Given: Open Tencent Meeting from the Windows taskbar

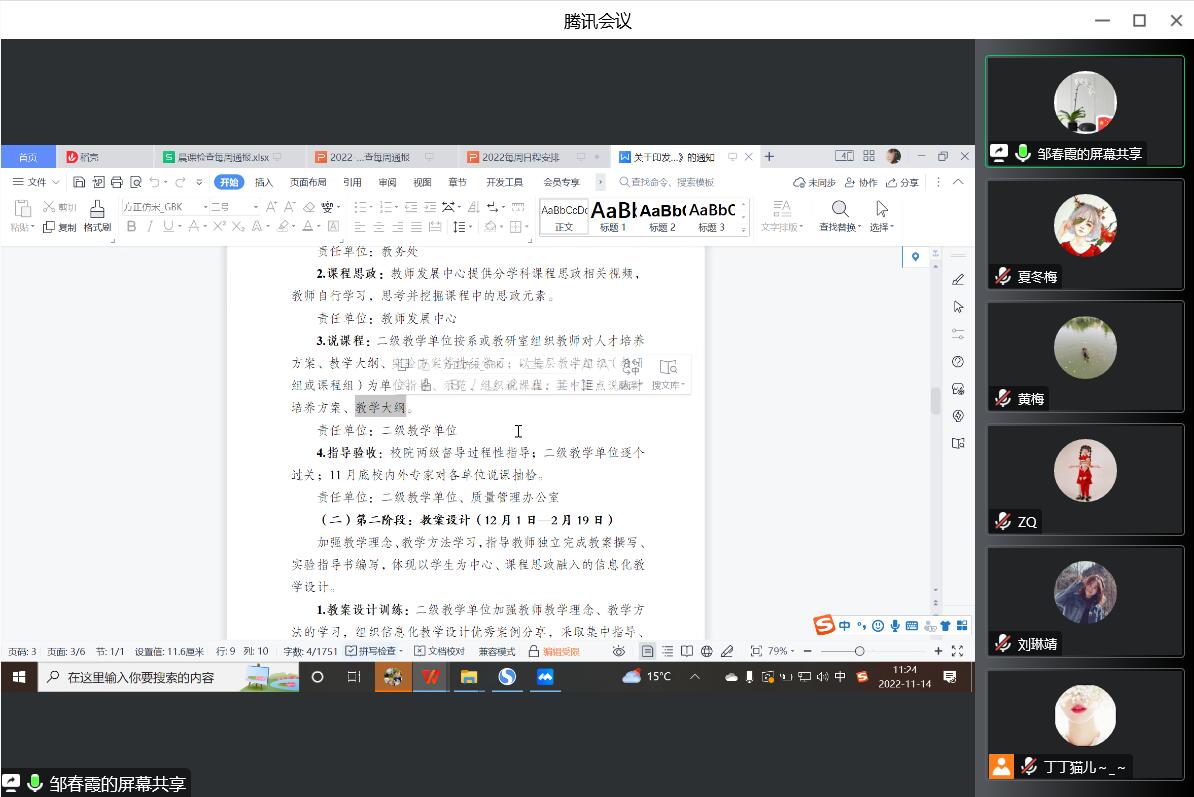Looking at the screenshot, I should [545, 677].
